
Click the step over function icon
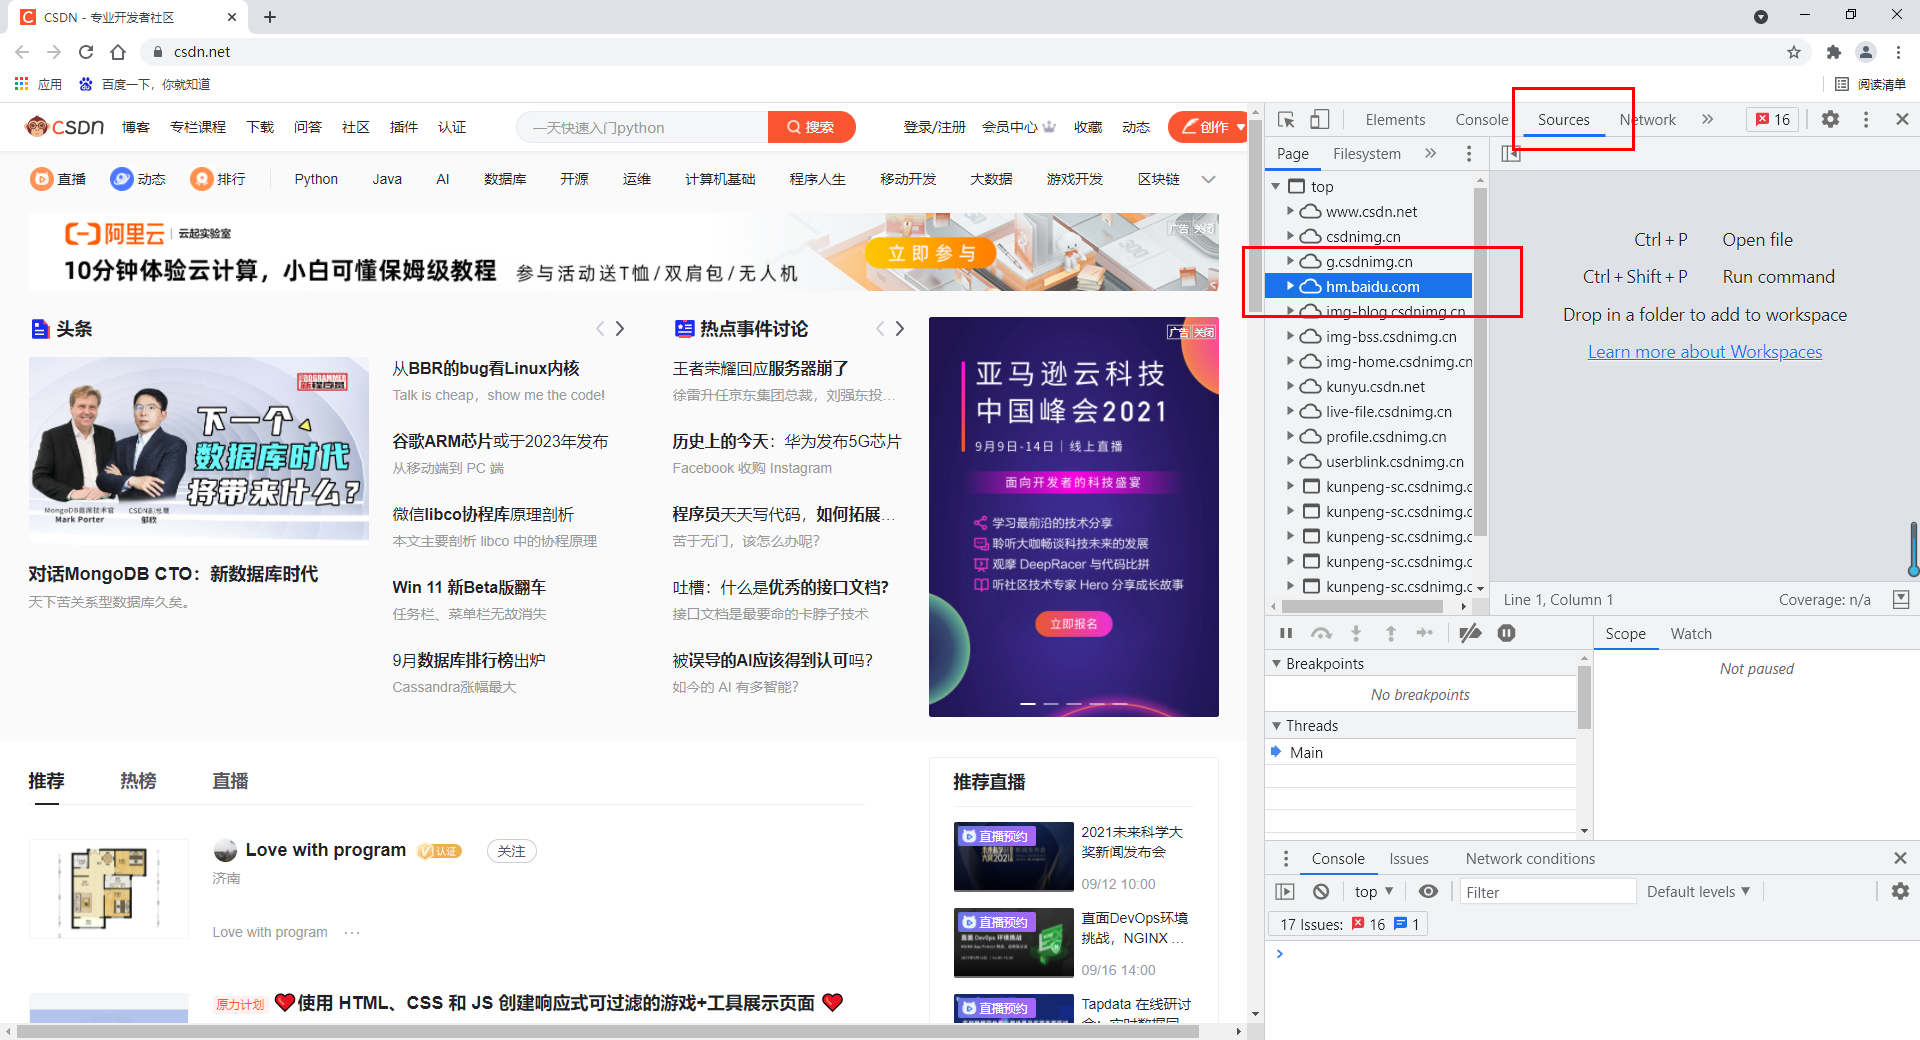(x=1321, y=633)
